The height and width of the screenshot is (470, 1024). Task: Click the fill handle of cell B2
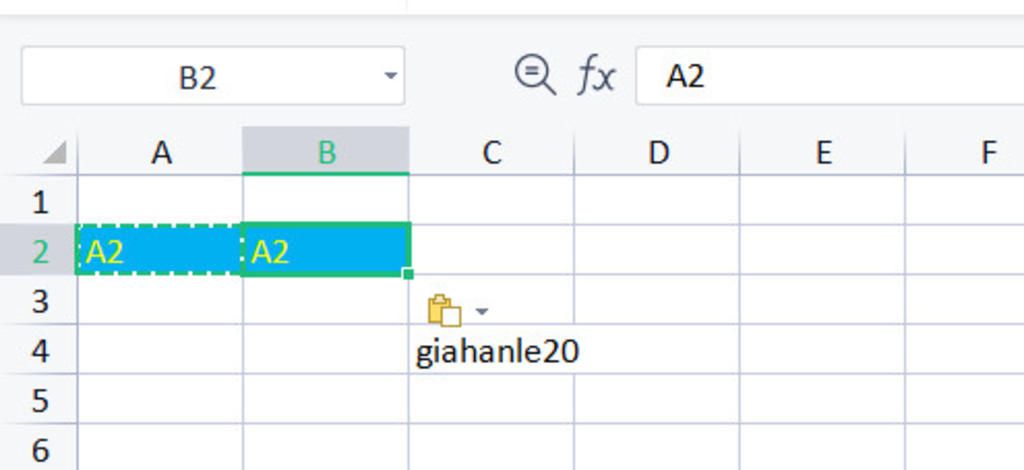(x=409, y=274)
